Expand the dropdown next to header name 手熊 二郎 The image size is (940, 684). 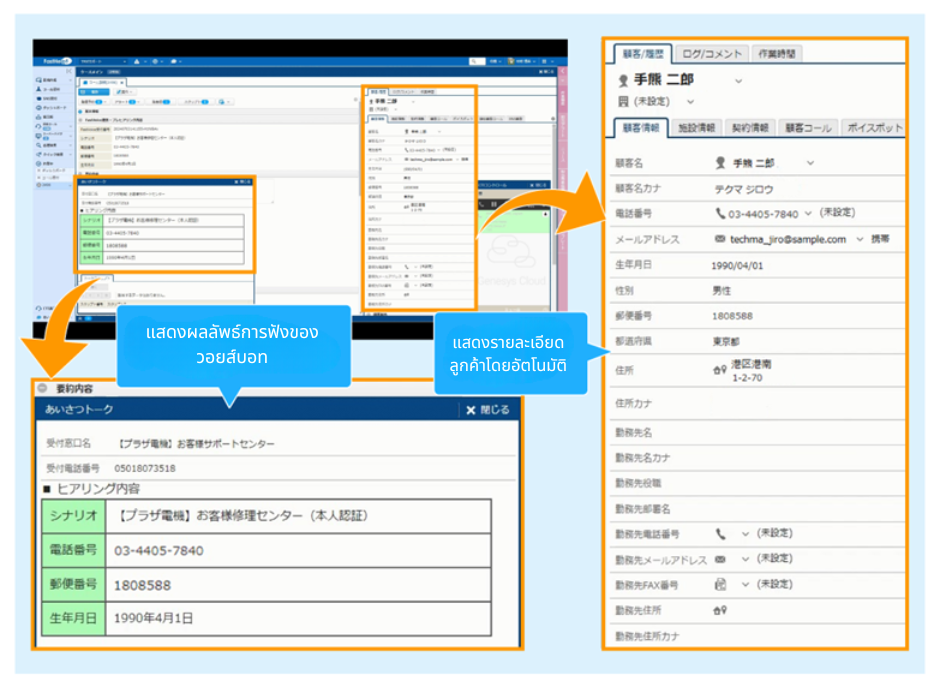(739, 80)
